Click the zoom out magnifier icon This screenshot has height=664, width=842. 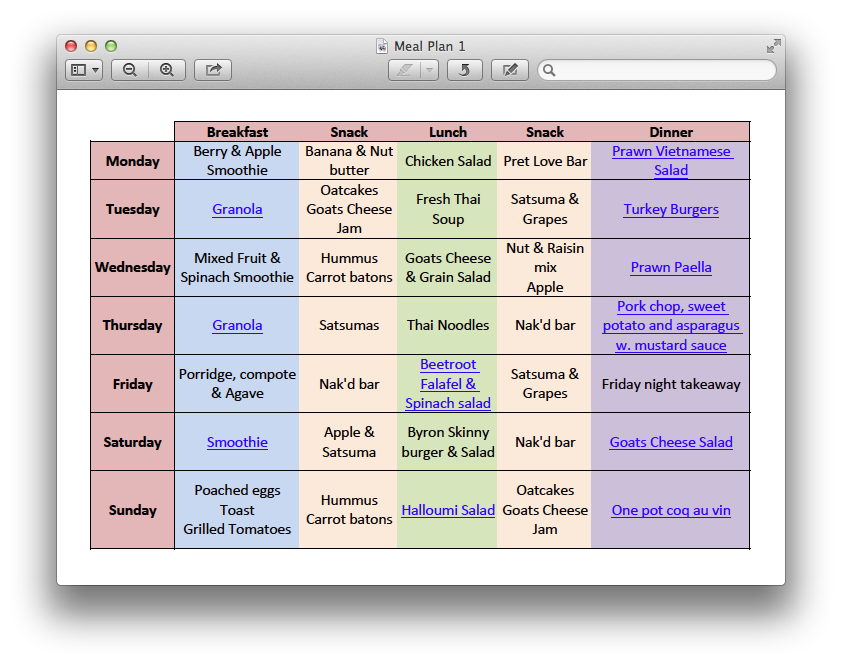coord(130,70)
